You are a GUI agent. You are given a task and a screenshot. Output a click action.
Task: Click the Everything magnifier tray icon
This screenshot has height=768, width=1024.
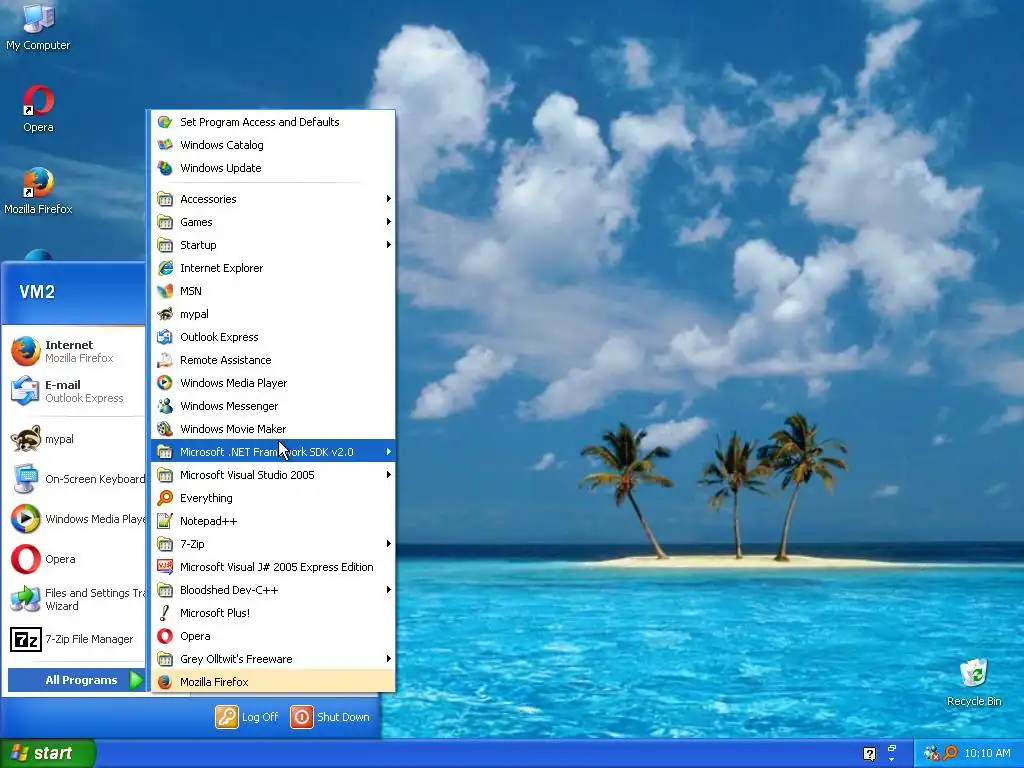tap(950, 753)
